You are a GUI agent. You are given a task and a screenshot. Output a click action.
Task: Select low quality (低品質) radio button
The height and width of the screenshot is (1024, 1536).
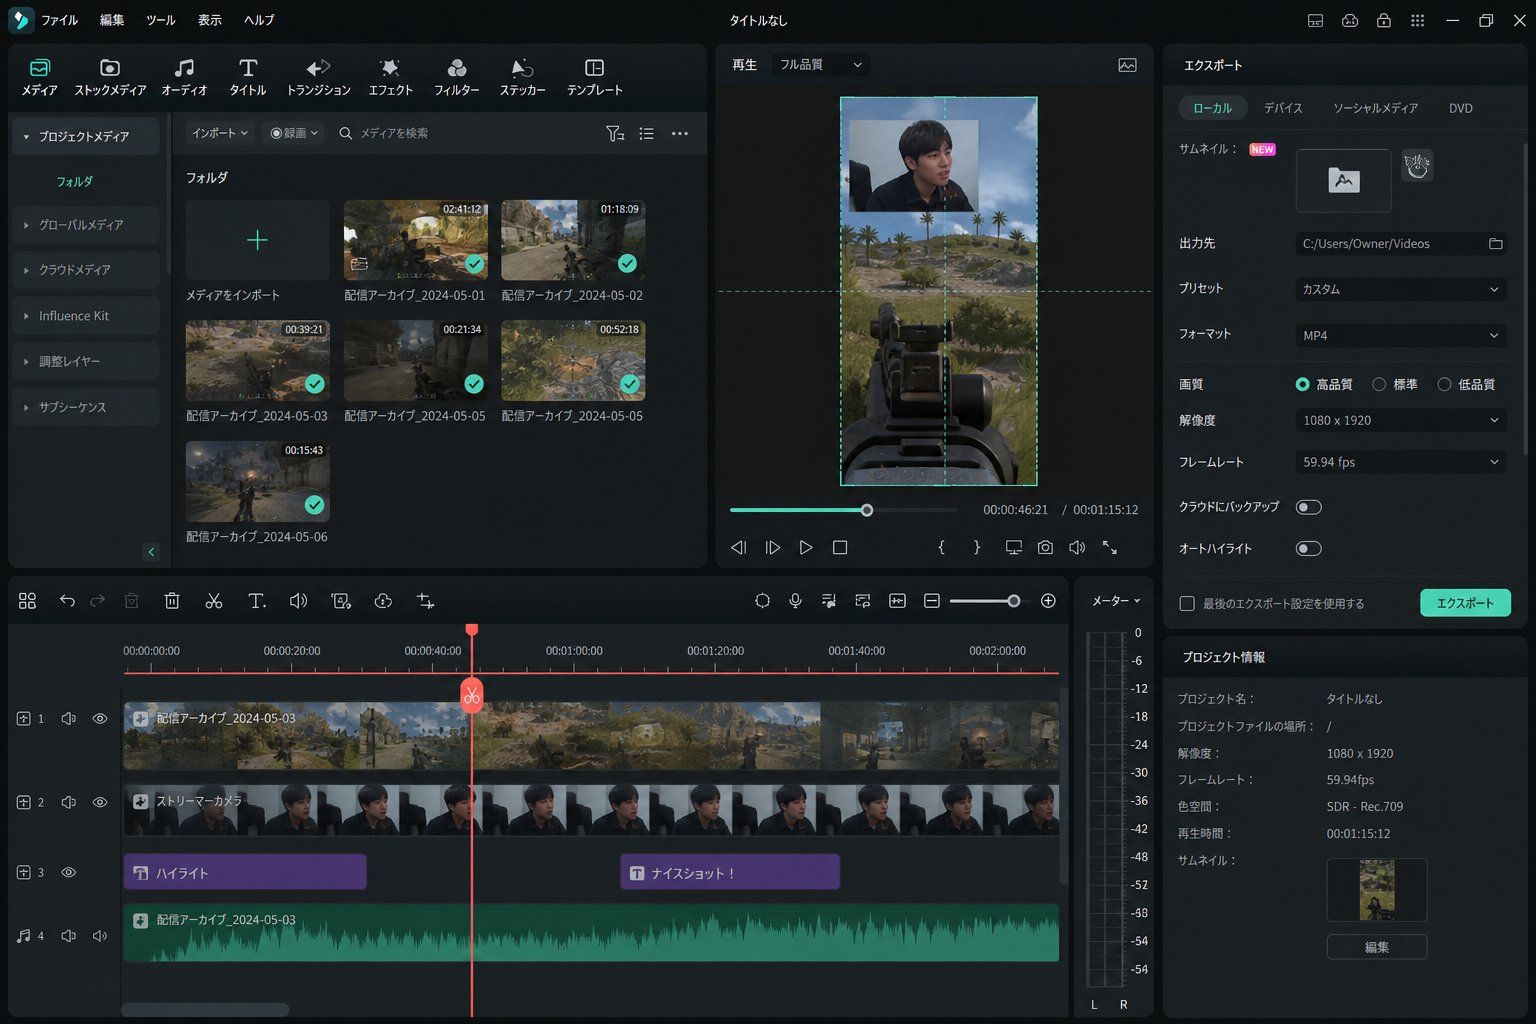coord(1444,384)
